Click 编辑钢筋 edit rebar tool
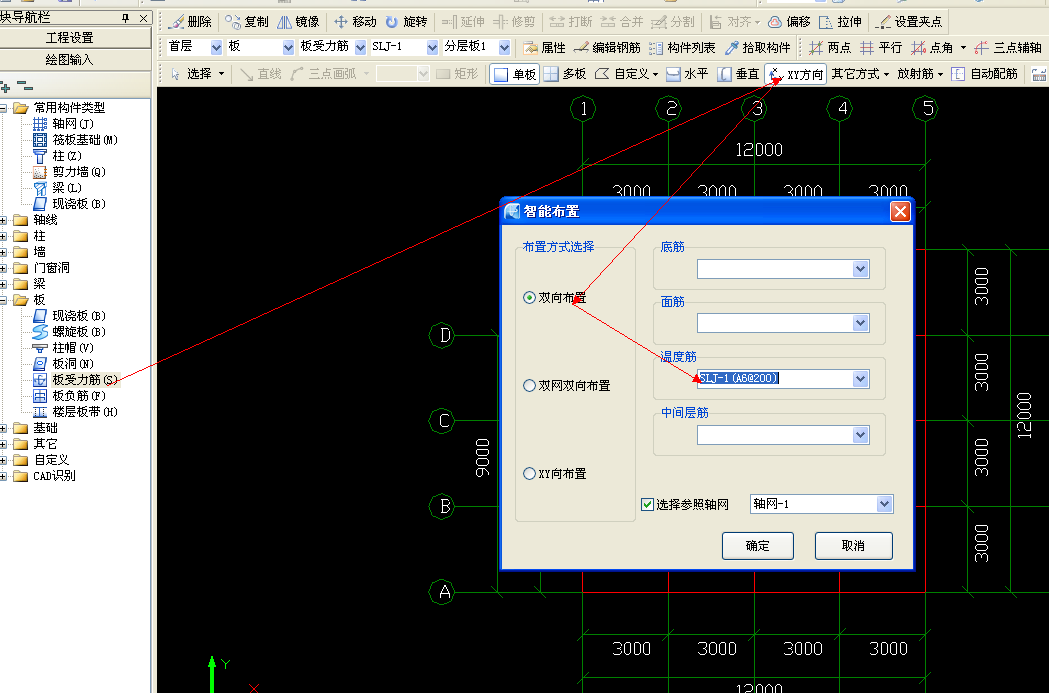Screen dimensions: 1049x693 [x=607, y=47]
